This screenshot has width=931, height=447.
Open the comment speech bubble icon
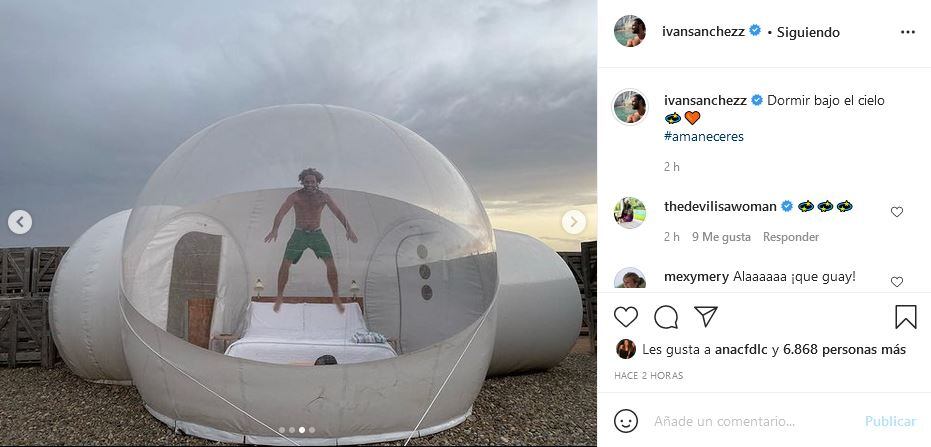point(666,317)
